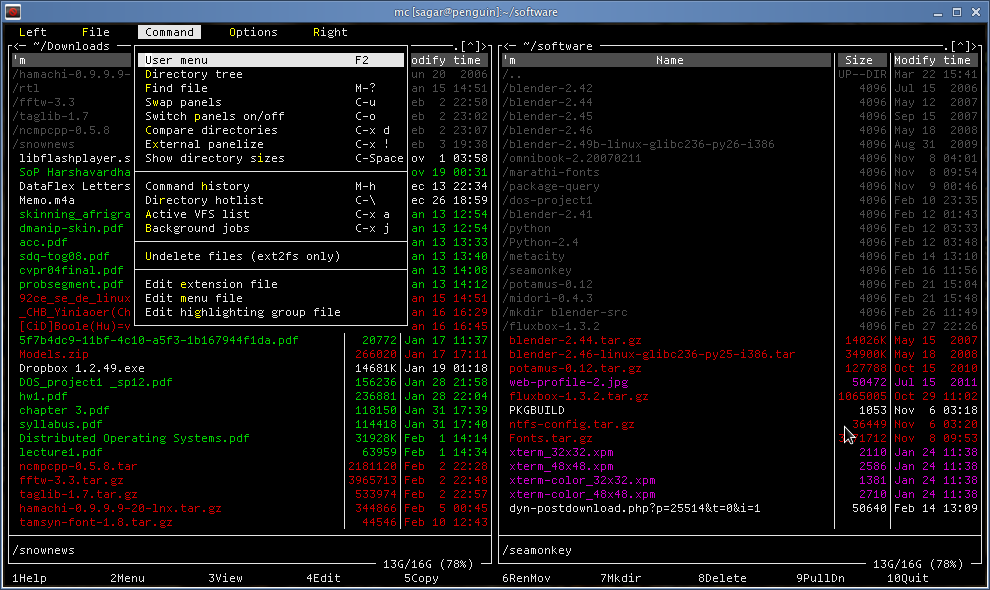Sort right panel by Size column

click(859, 60)
